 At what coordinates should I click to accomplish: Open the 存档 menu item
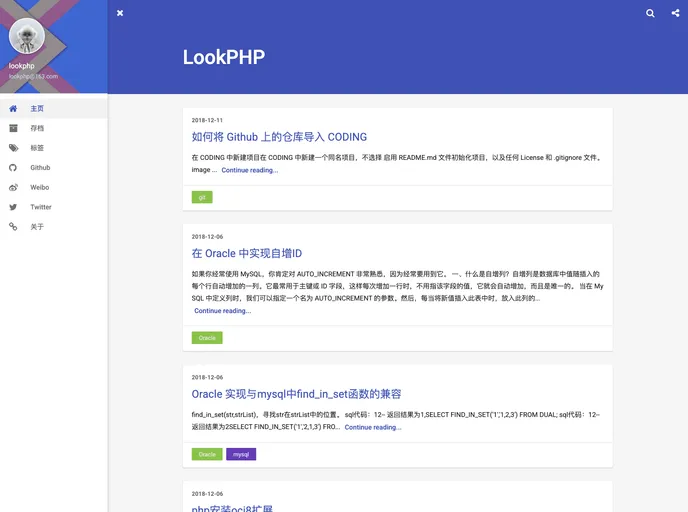coord(54,128)
